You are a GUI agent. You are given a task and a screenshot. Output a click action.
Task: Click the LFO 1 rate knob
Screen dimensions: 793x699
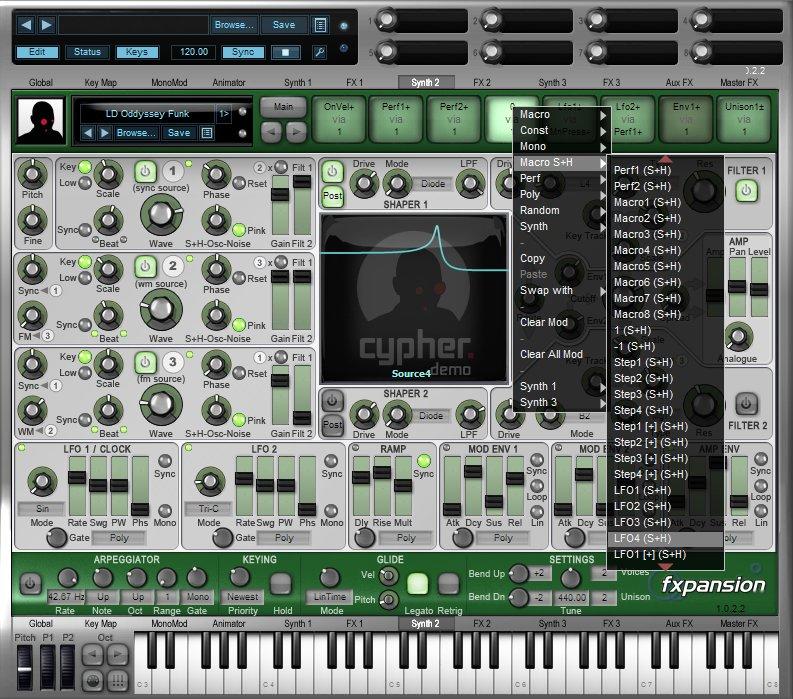coord(42,480)
